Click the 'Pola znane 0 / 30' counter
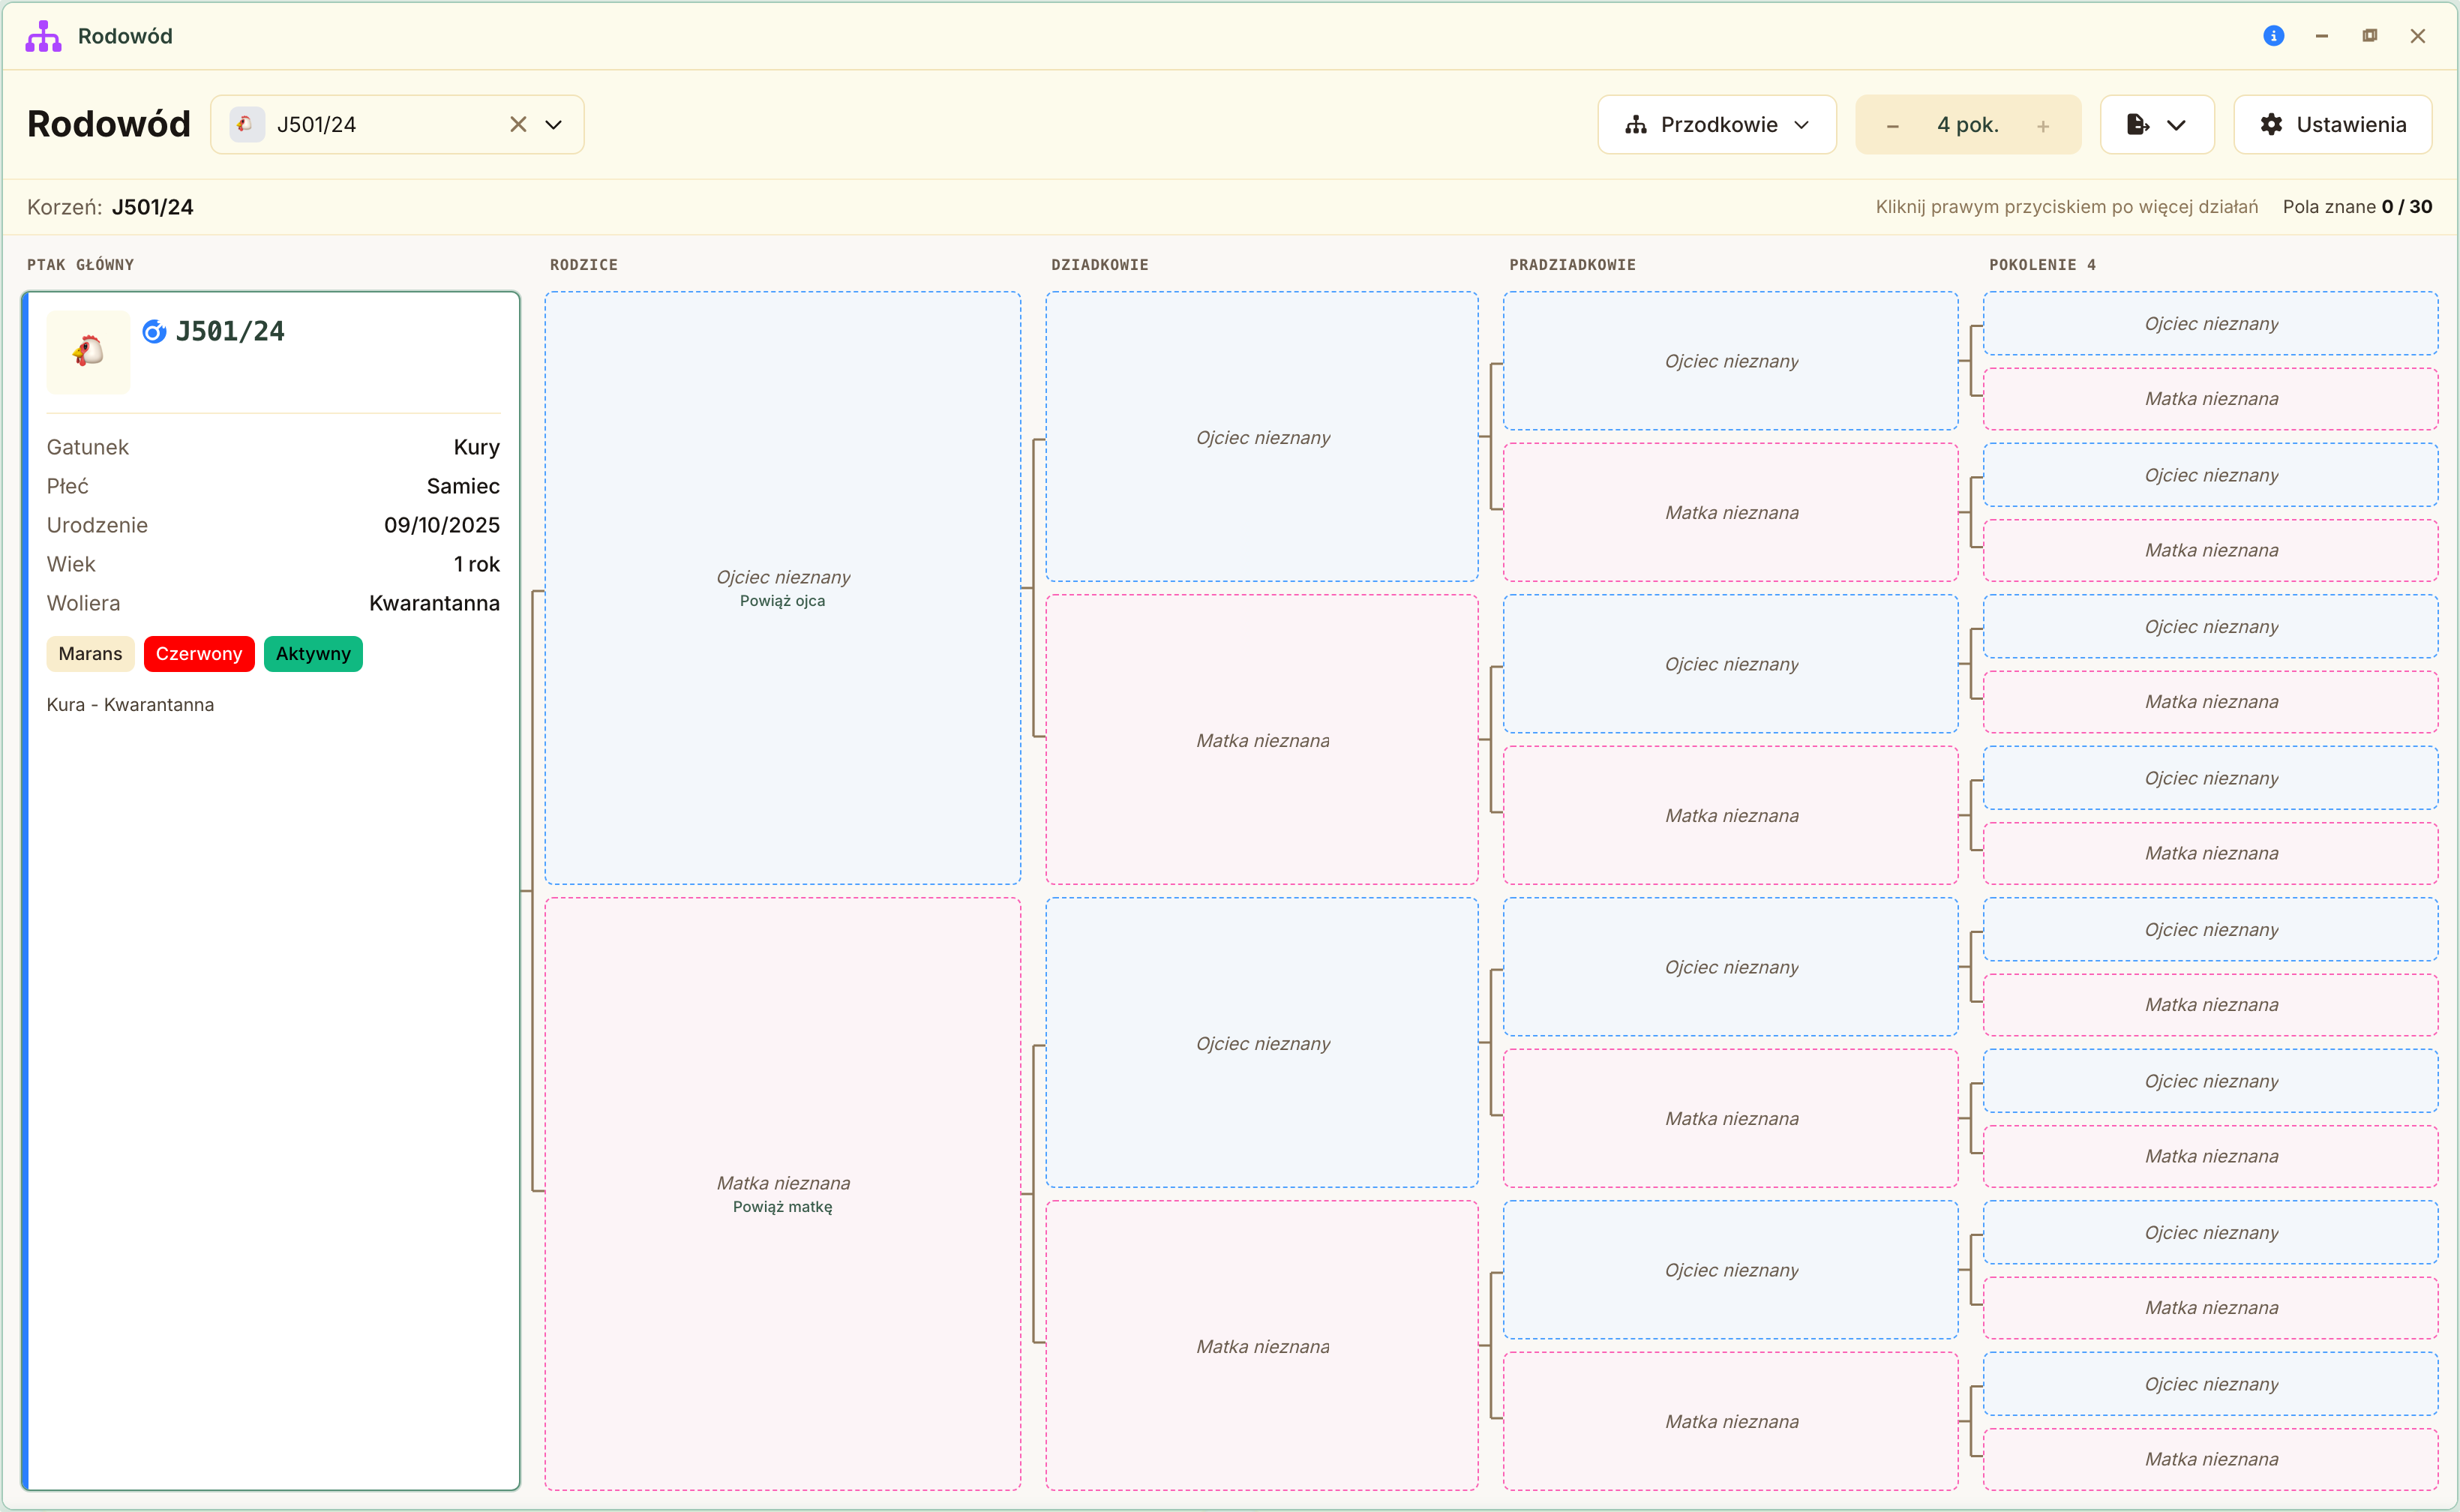Screen dimensions: 2460x1512 2357,207
